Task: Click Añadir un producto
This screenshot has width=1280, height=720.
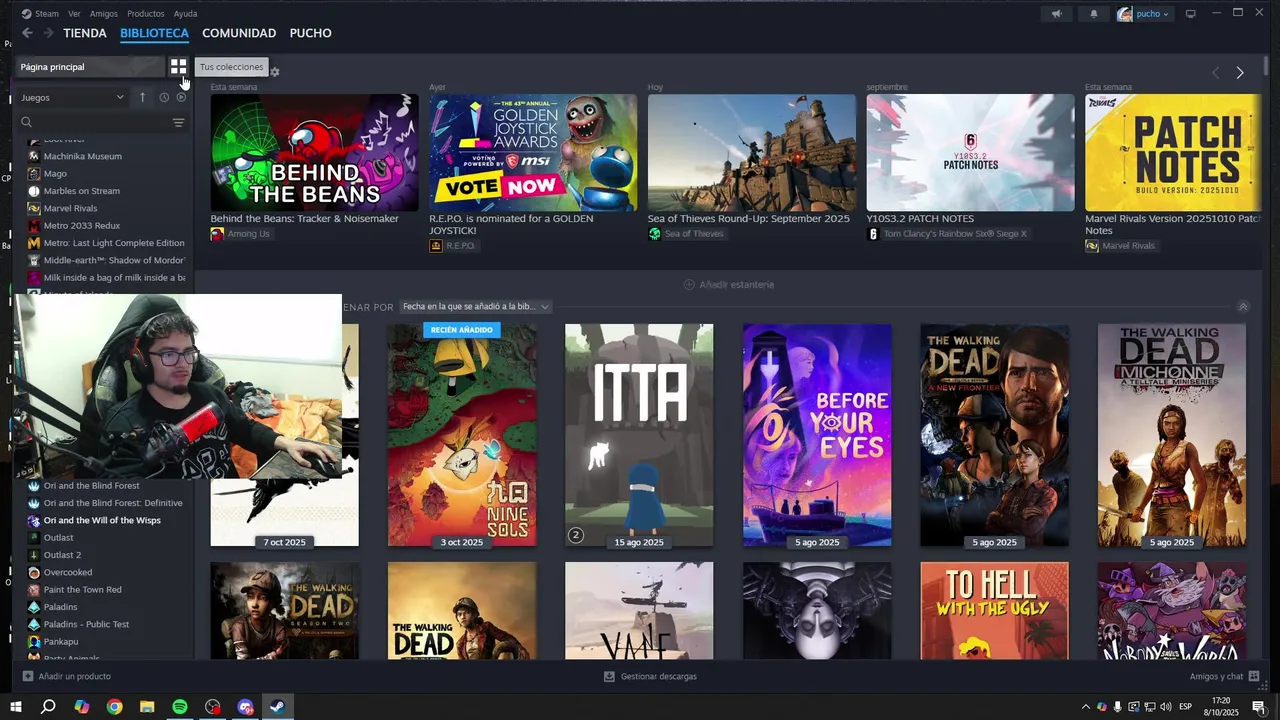Action: [66, 677]
